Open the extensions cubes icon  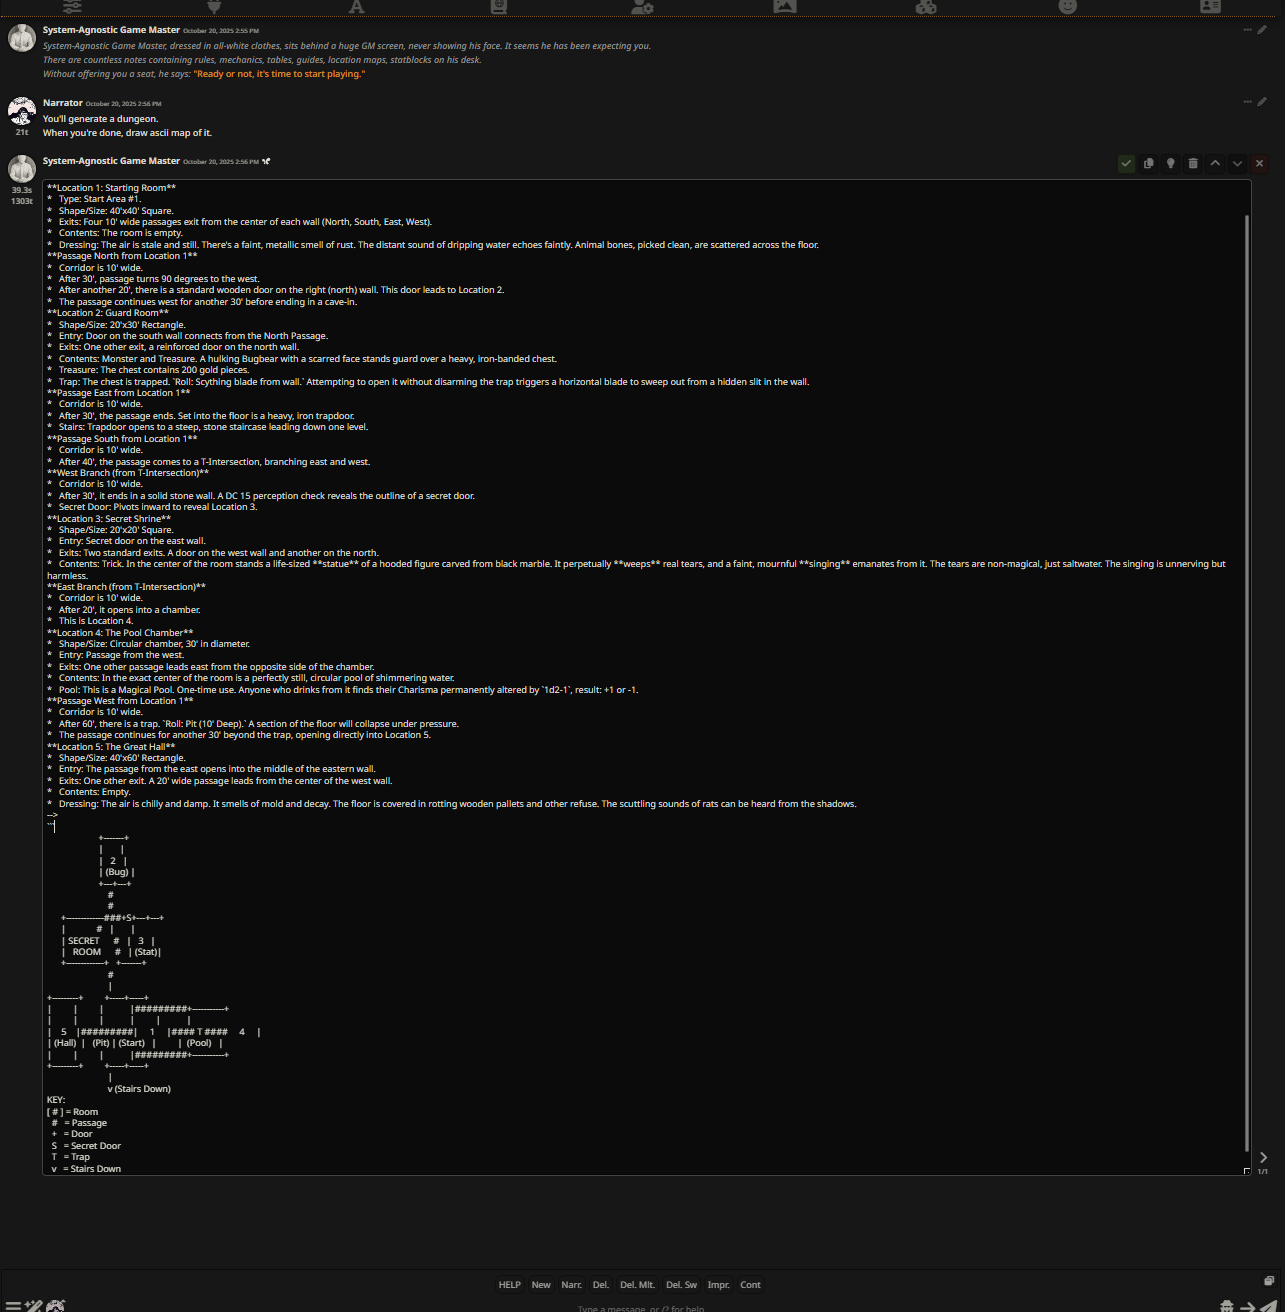pos(926,6)
